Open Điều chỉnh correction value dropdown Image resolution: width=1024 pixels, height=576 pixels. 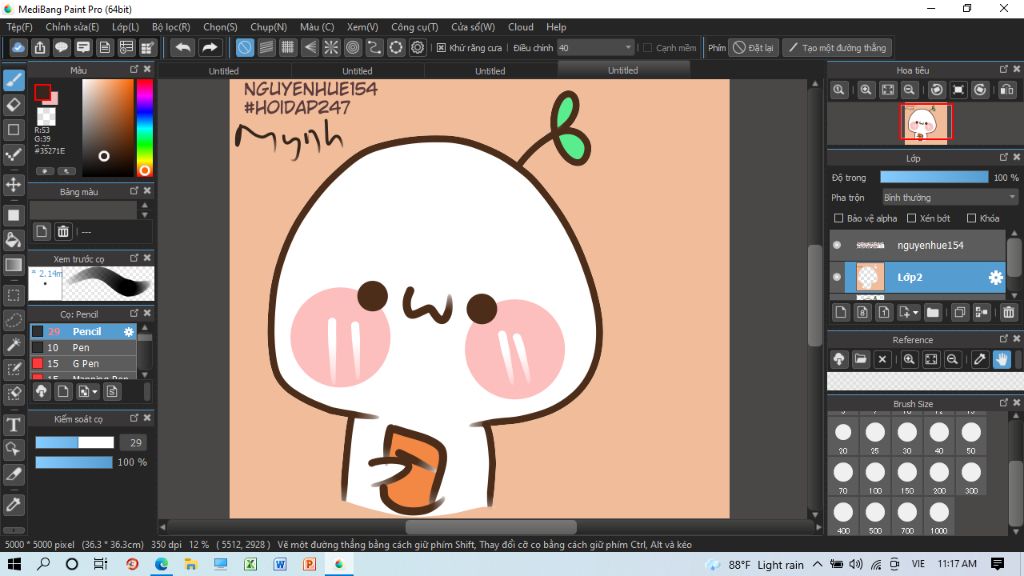pyautogui.click(x=596, y=48)
